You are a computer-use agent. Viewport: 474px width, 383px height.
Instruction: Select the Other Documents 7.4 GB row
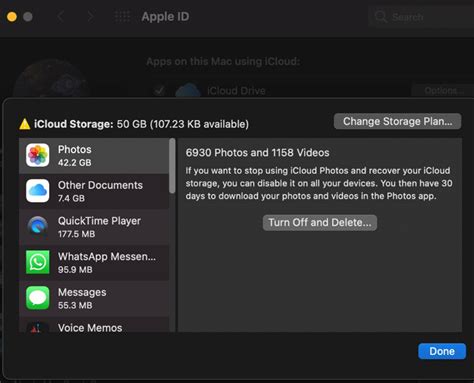click(94, 191)
